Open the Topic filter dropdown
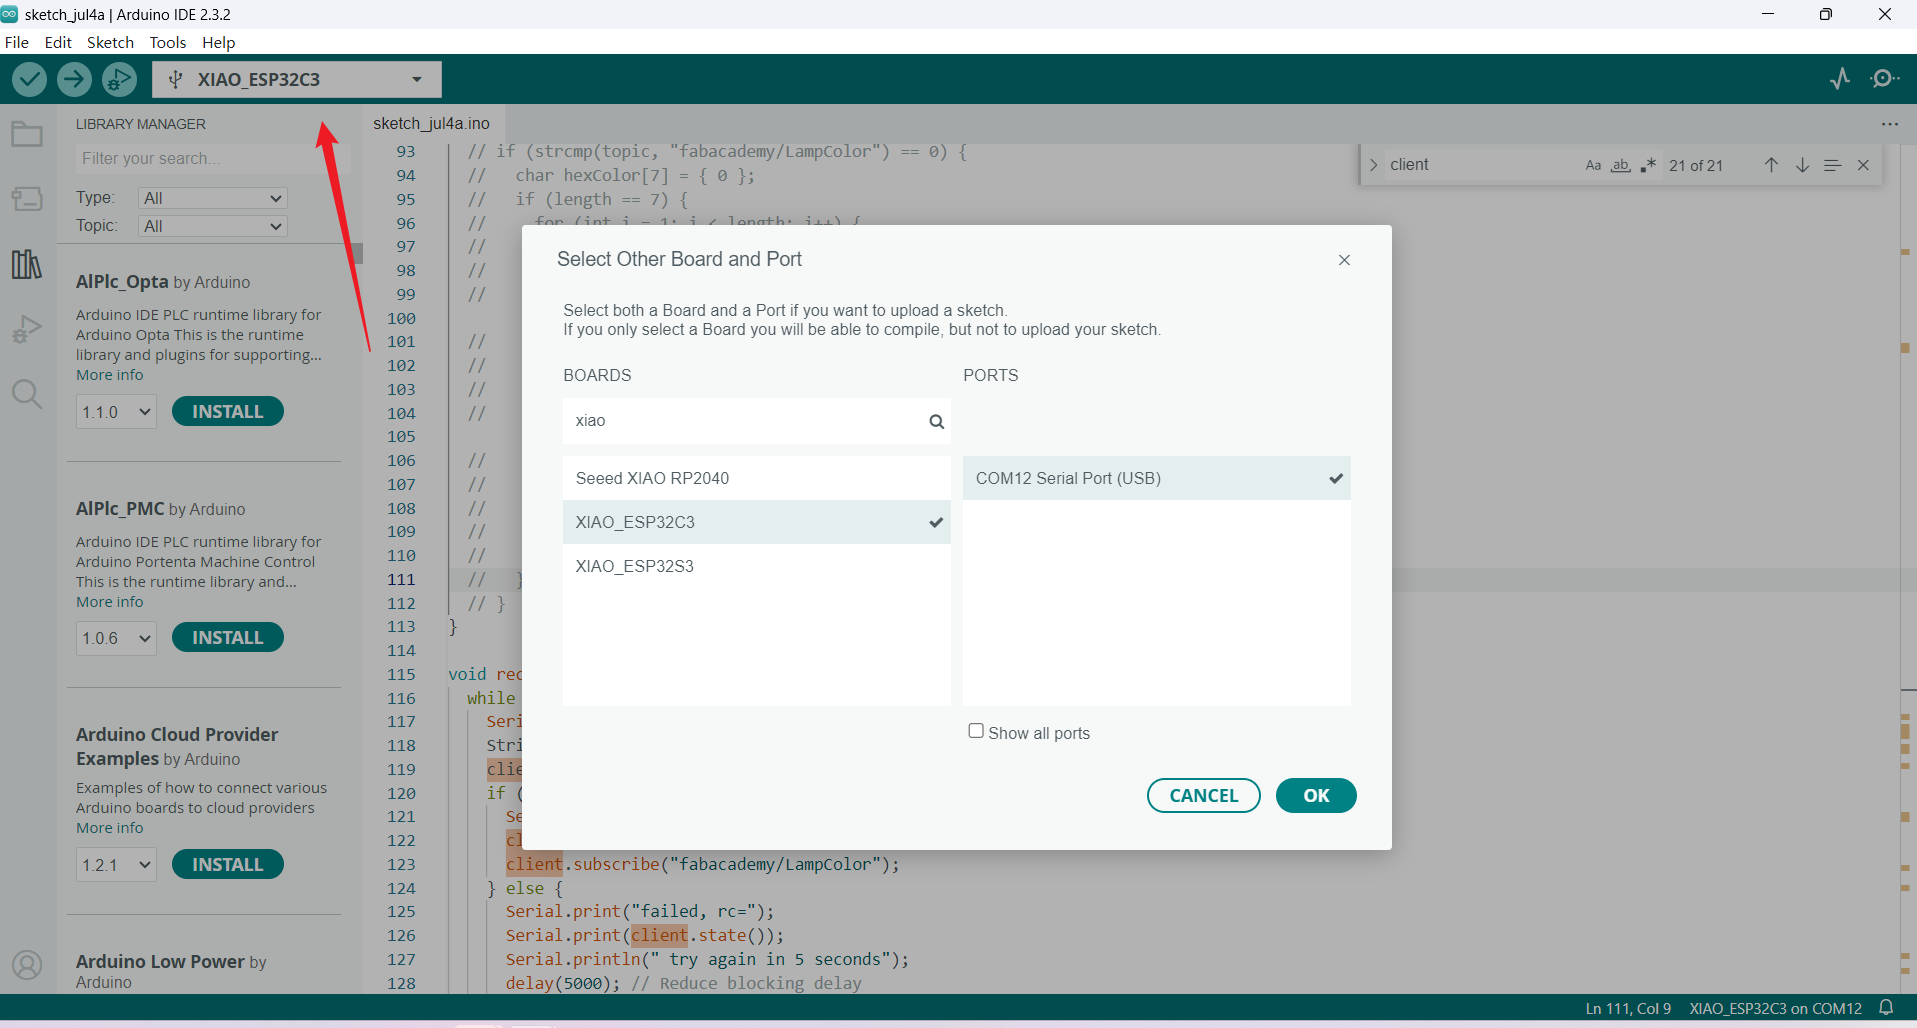 pos(213,226)
